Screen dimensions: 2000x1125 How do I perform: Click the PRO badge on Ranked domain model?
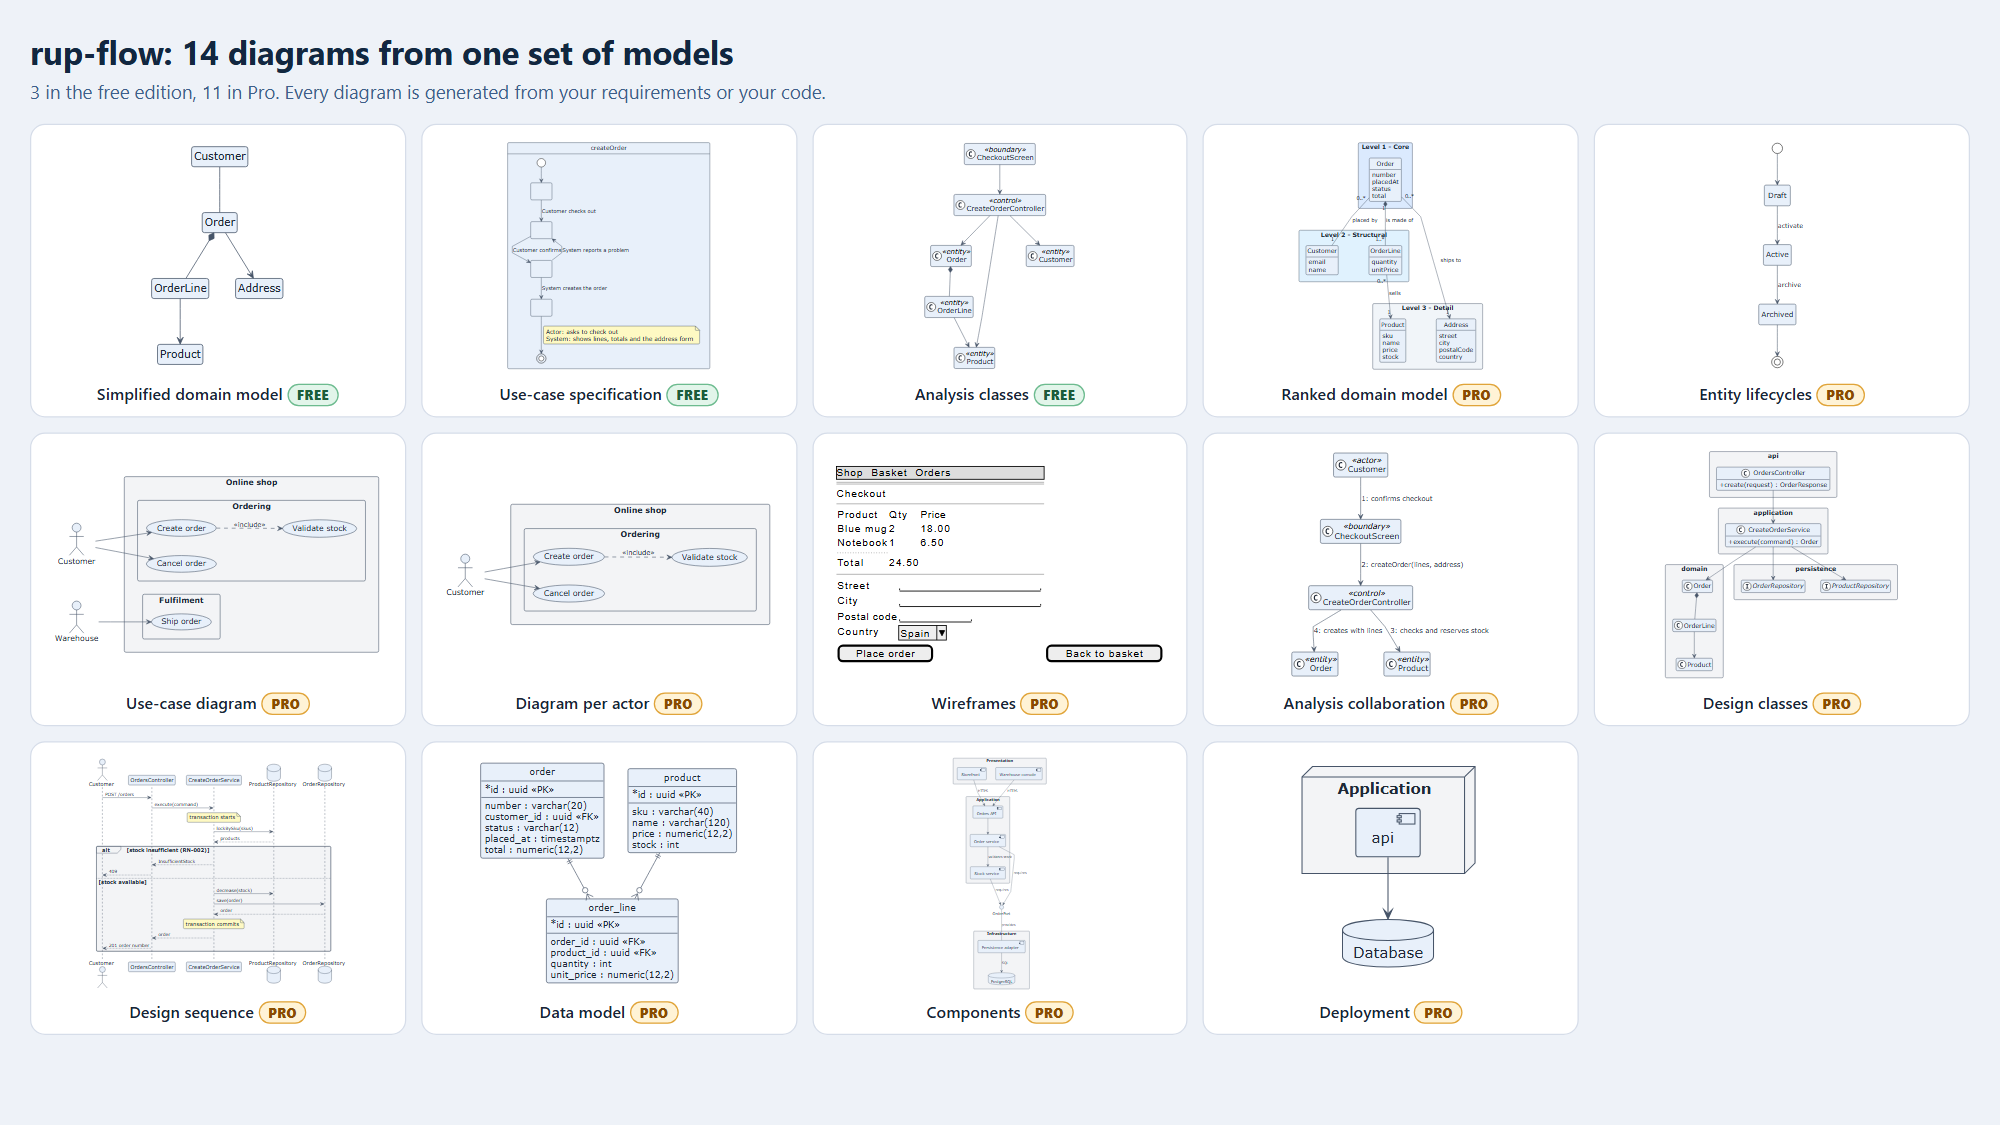click(1476, 395)
